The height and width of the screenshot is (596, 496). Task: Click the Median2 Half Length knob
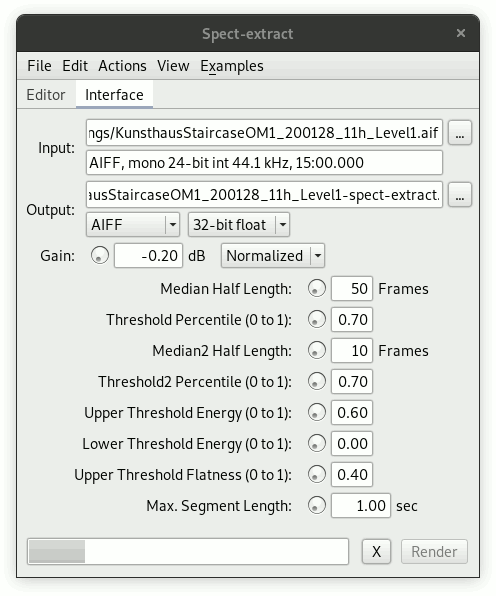[317, 350]
